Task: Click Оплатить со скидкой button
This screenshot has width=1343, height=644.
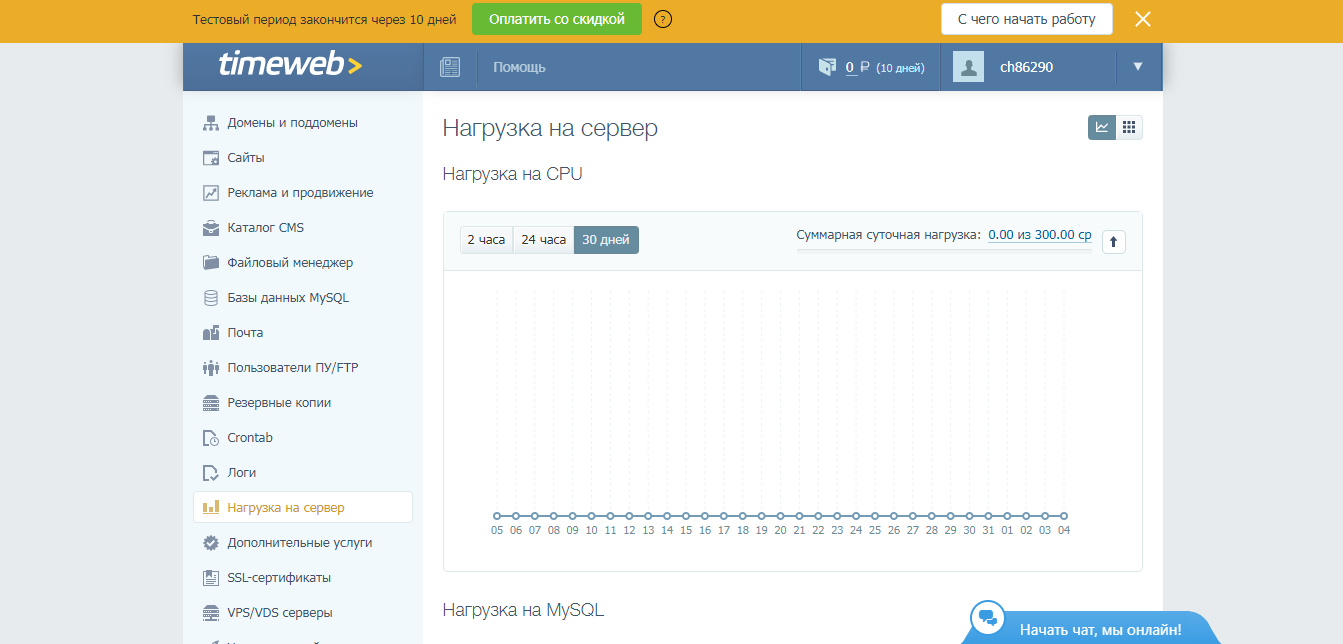Action: tap(557, 19)
